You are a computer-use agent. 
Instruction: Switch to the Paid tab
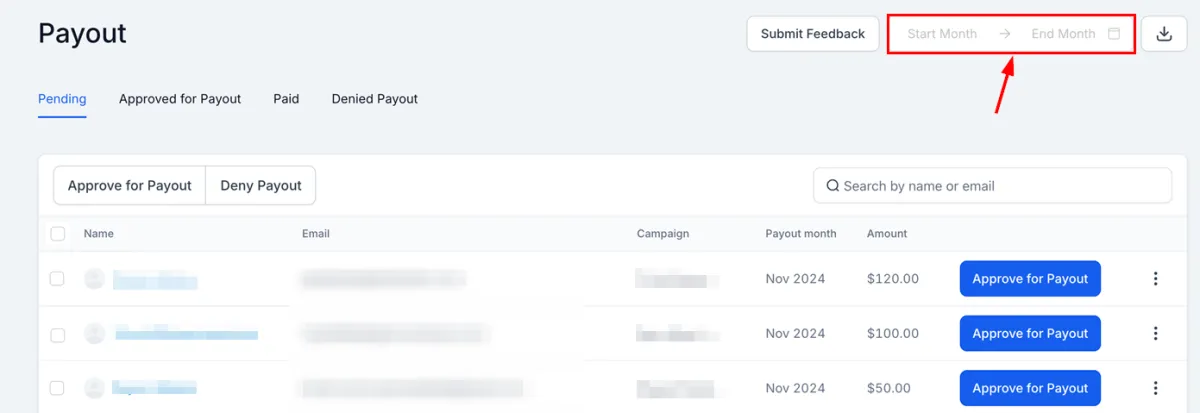(286, 99)
